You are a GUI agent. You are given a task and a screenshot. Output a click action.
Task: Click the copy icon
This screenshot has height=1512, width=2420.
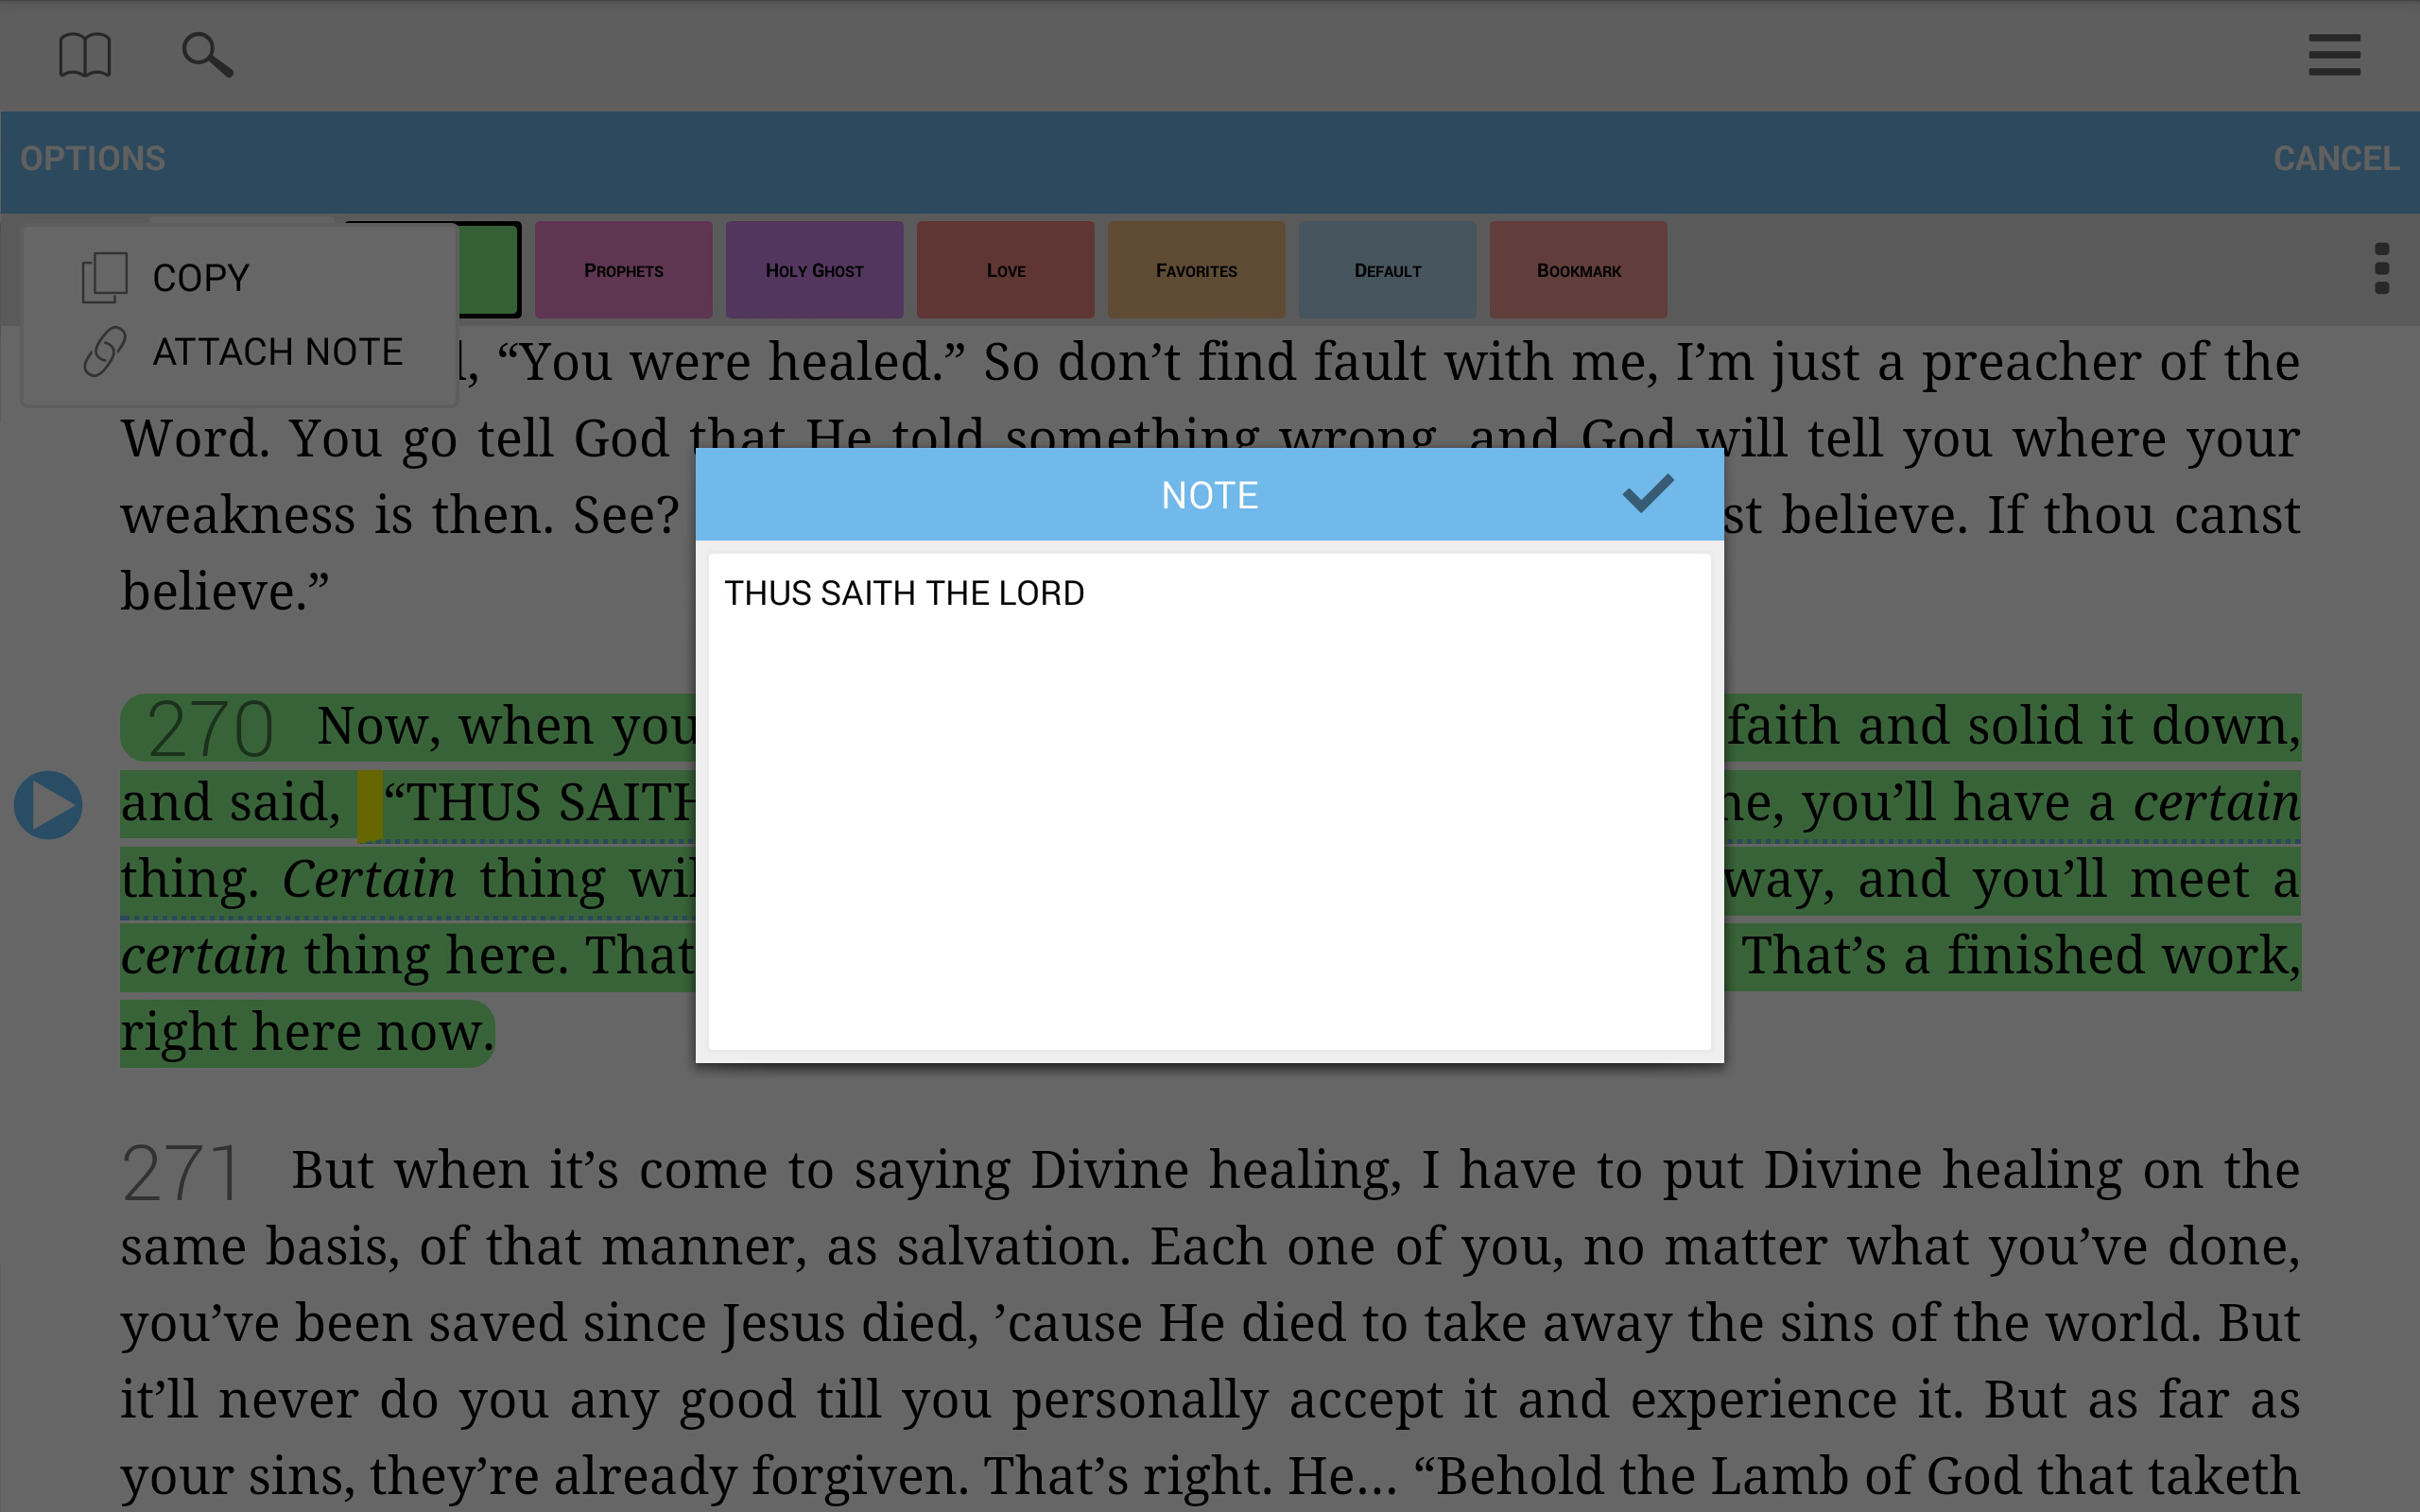click(x=104, y=277)
